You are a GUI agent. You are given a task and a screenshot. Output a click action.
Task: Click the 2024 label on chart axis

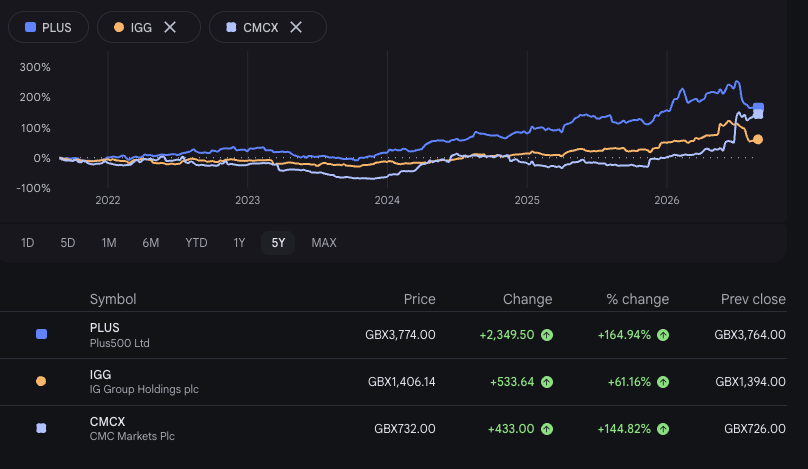[x=387, y=200]
